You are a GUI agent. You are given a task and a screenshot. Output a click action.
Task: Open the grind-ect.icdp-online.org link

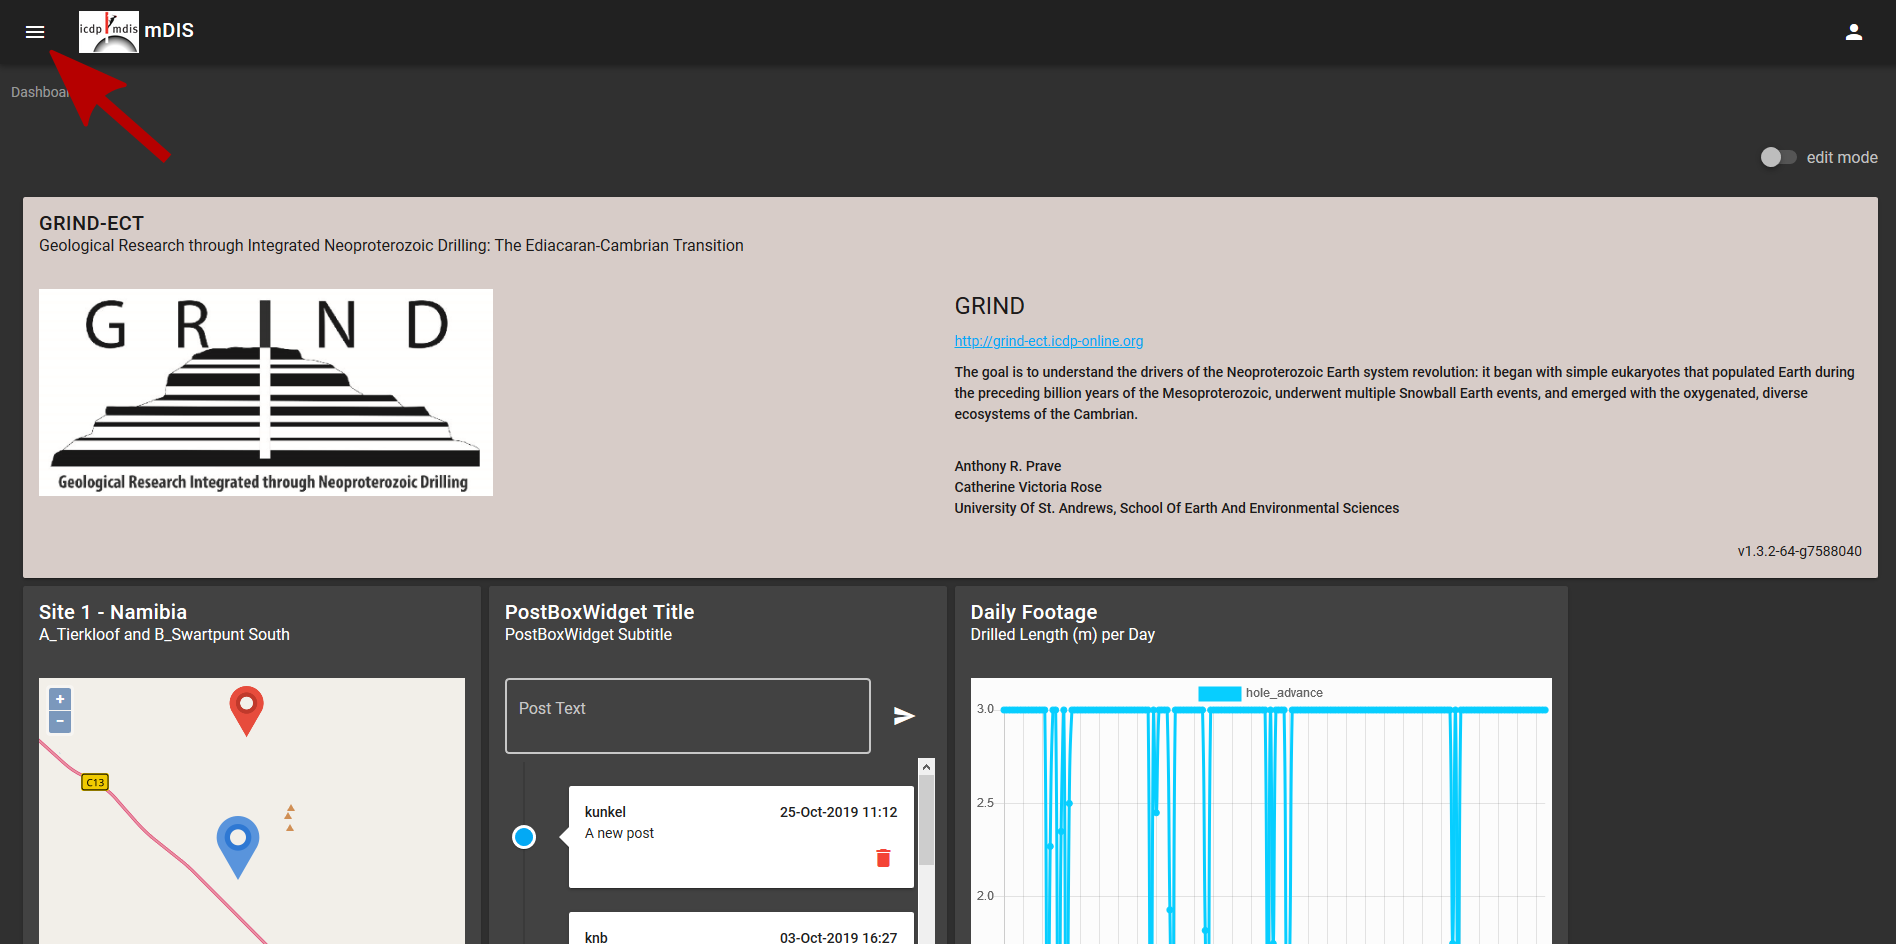tap(1048, 341)
